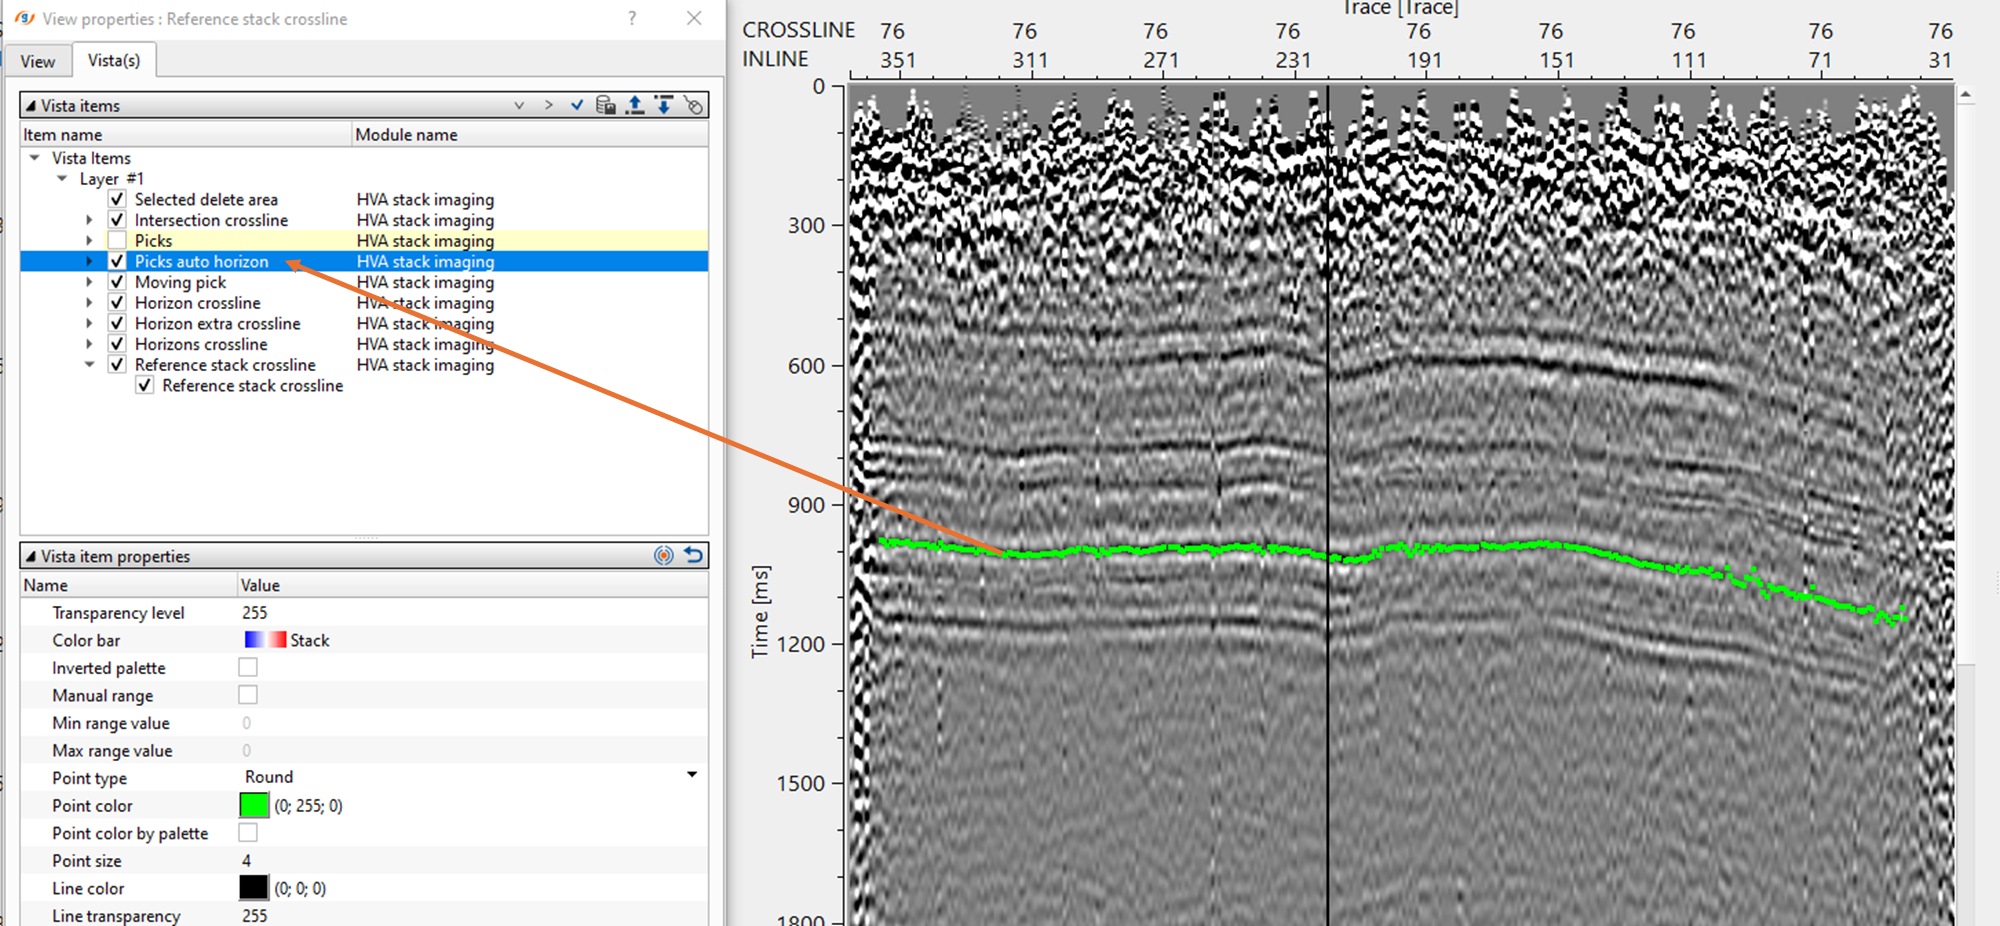Screen dimensions: 2000x926
Task: Click the orange target icon in Vista item properties
Action: [663, 556]
